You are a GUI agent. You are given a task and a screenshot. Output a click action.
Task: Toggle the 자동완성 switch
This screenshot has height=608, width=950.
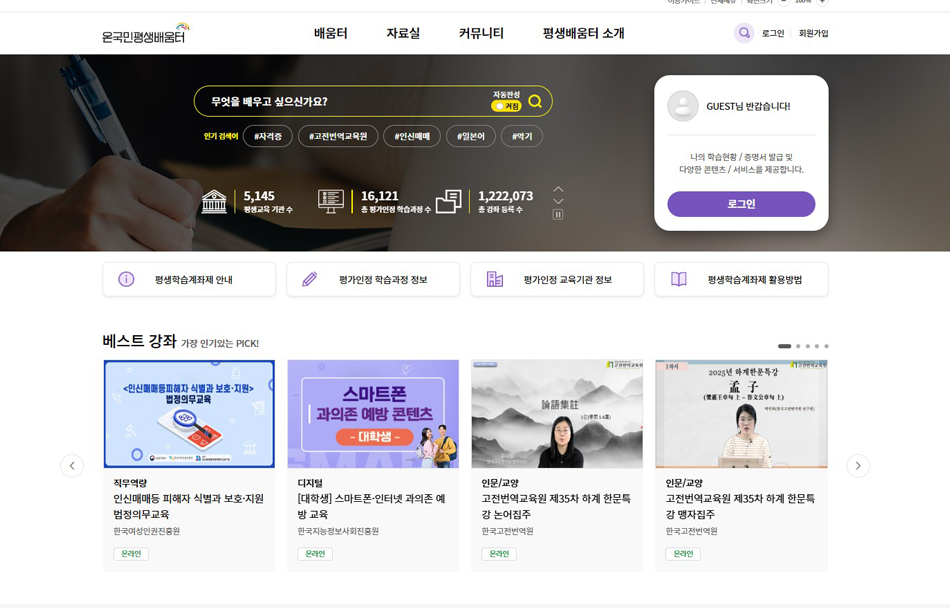point(507,106)
